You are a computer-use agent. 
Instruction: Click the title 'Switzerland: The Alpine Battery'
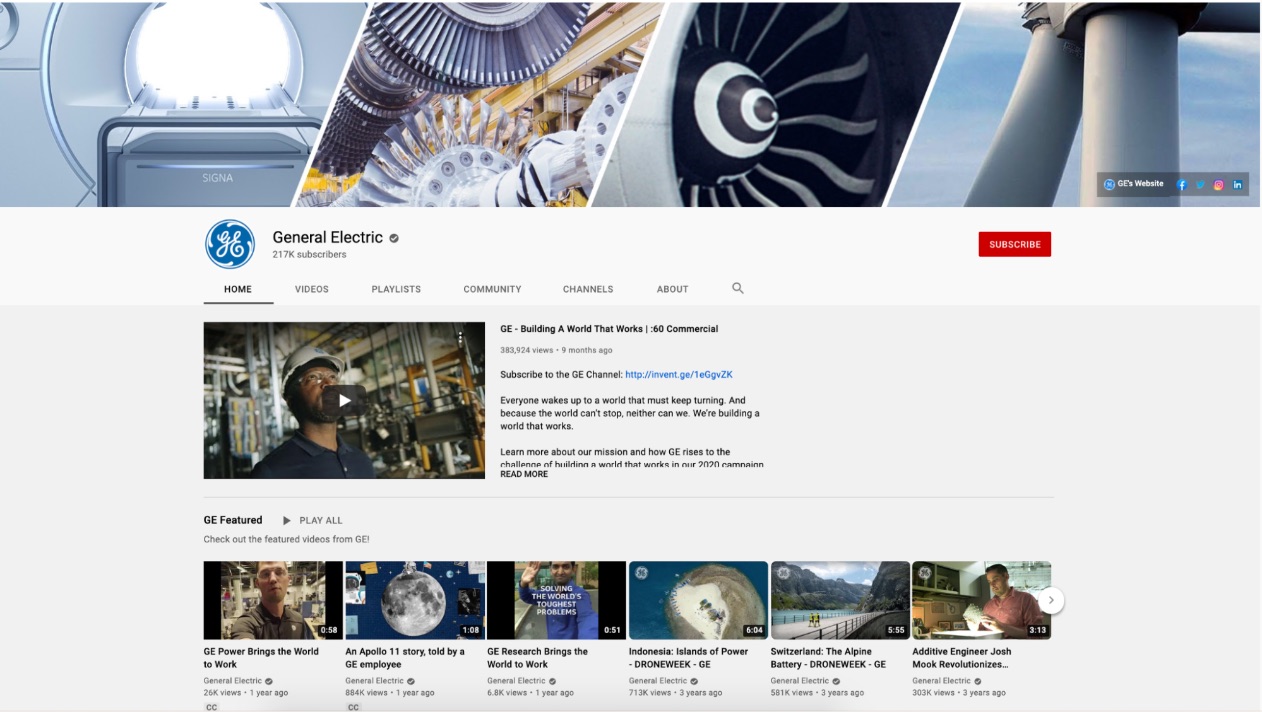point(829,658)
